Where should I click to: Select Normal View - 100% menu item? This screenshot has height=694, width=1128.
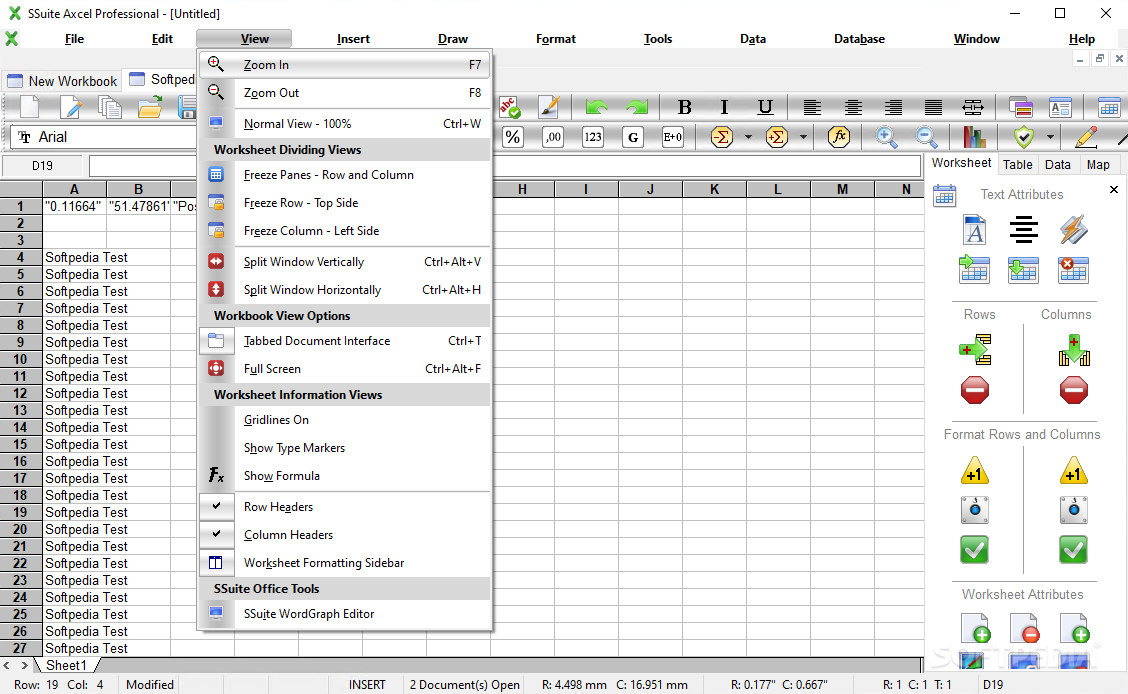pos(345,124)
